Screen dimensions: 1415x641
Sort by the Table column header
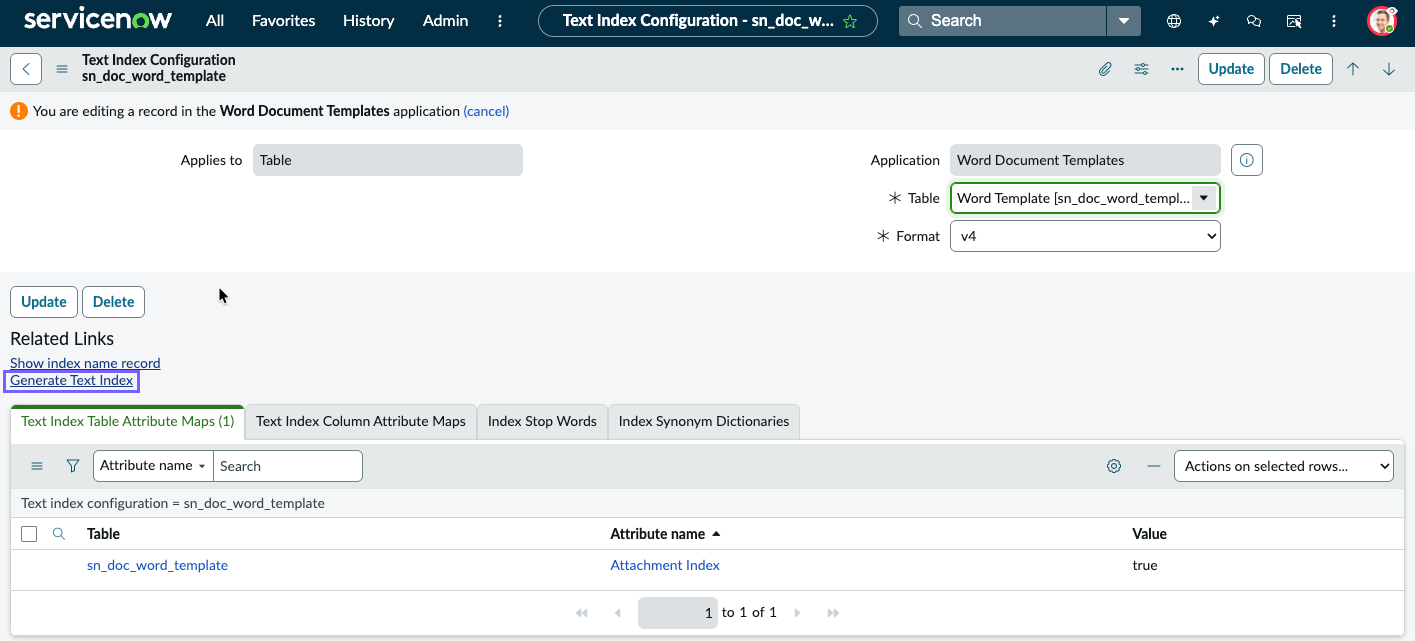click(x=104, y=534)
